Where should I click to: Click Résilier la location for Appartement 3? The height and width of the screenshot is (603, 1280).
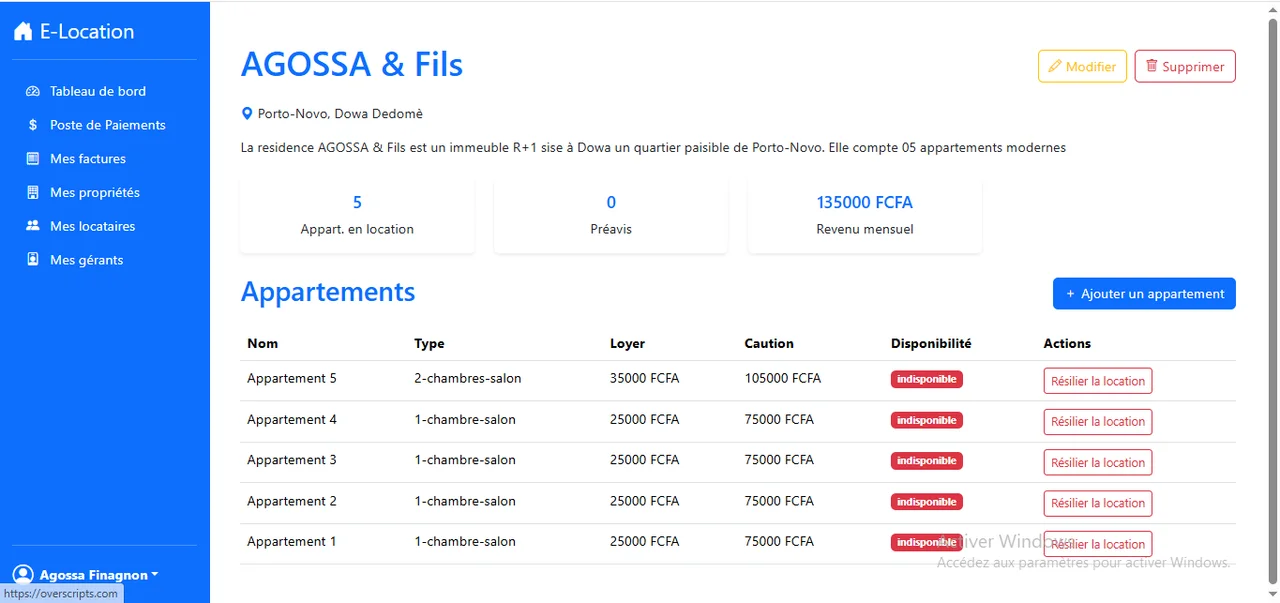pos(1098,463)
